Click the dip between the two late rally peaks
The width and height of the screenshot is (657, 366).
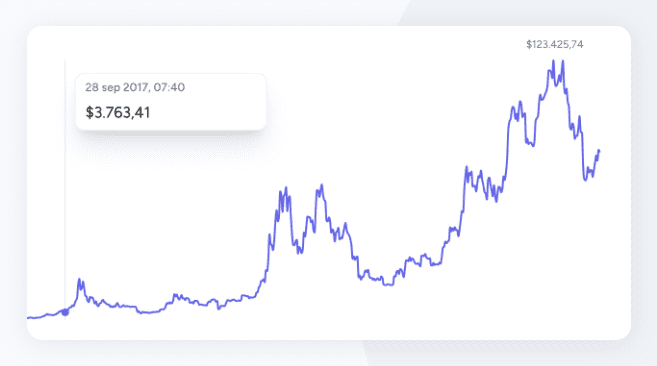(x=532, y=145)
